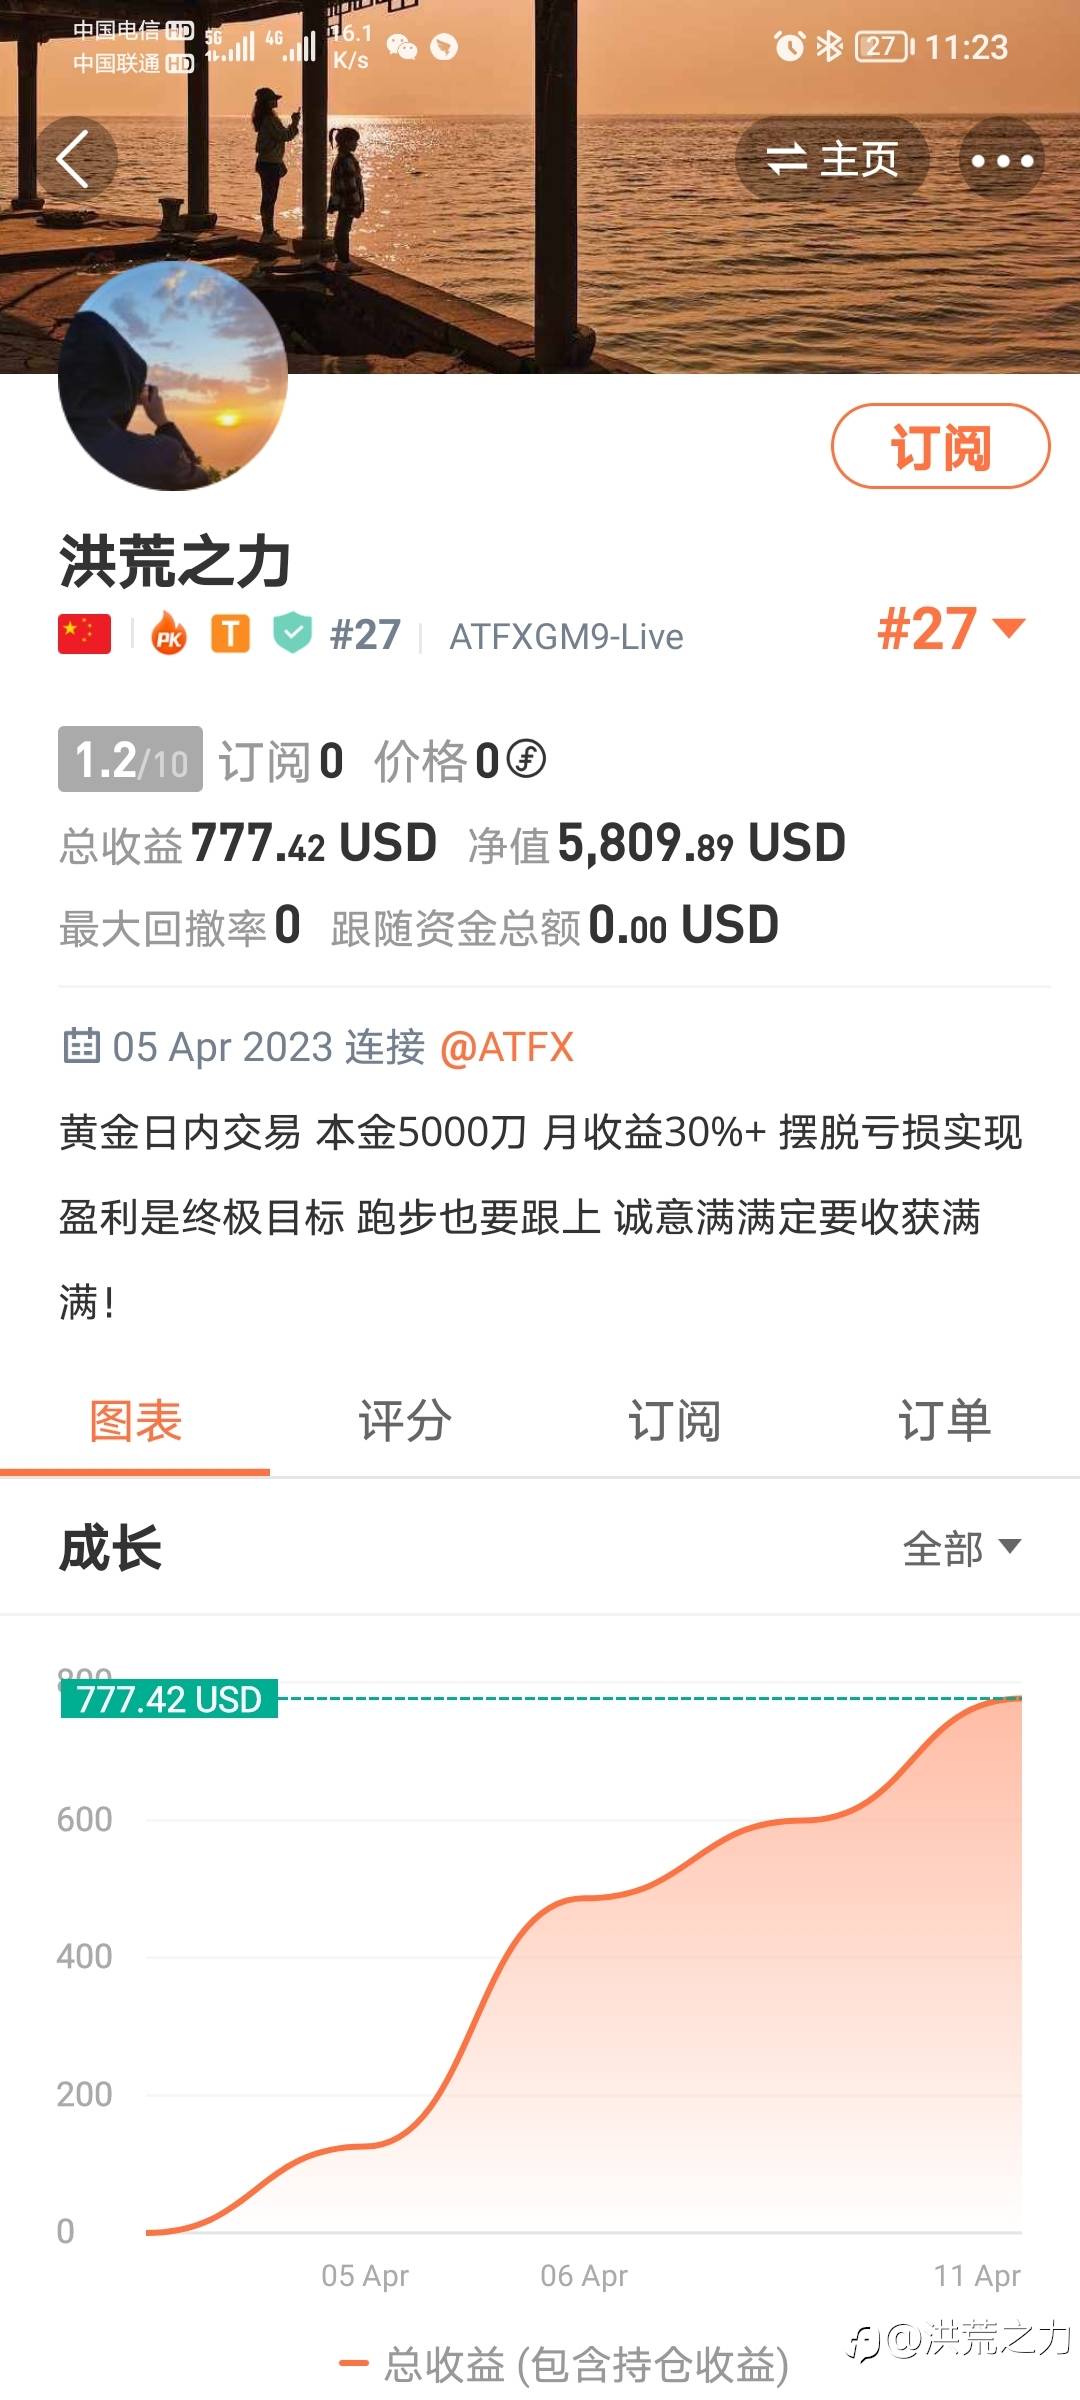Switch to the 评分 tab

tap(405, 1421)
